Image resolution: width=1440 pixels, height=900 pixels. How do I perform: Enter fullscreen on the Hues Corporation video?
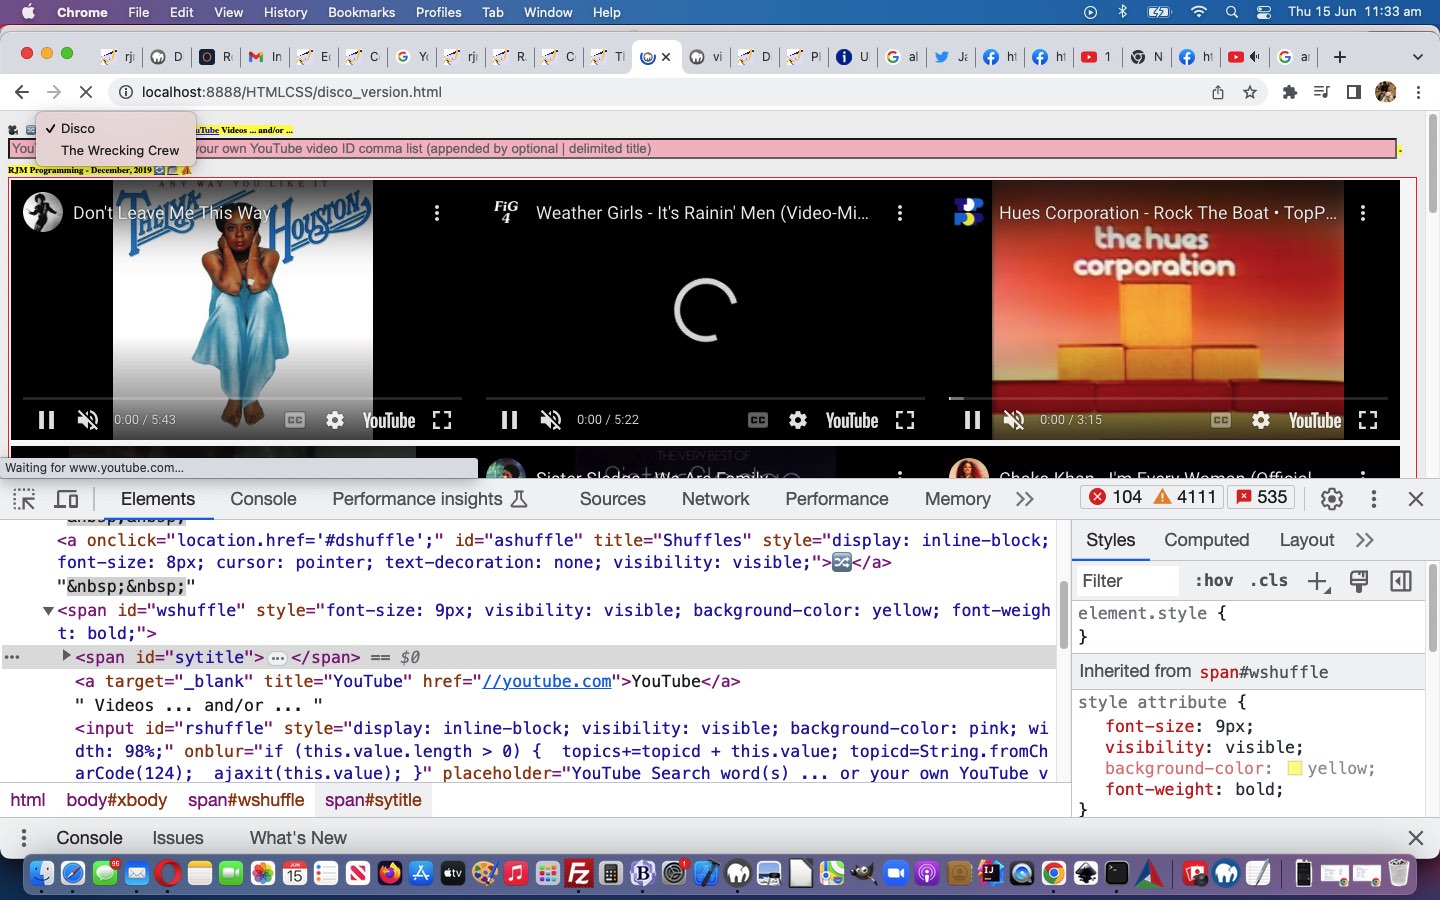pos(1368,420)
